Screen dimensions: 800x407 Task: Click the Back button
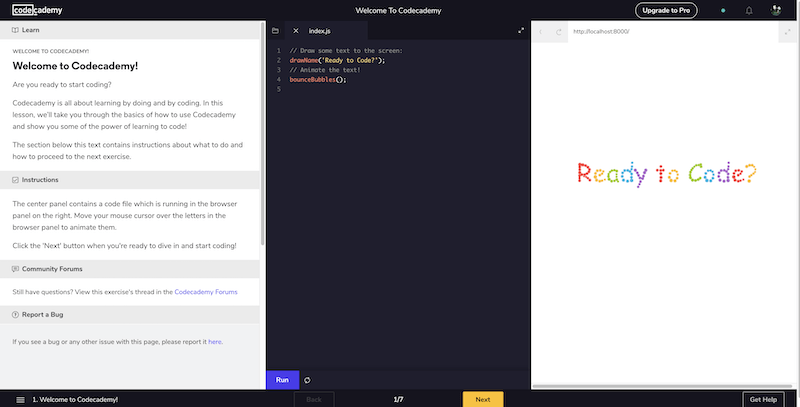(314, 399)
